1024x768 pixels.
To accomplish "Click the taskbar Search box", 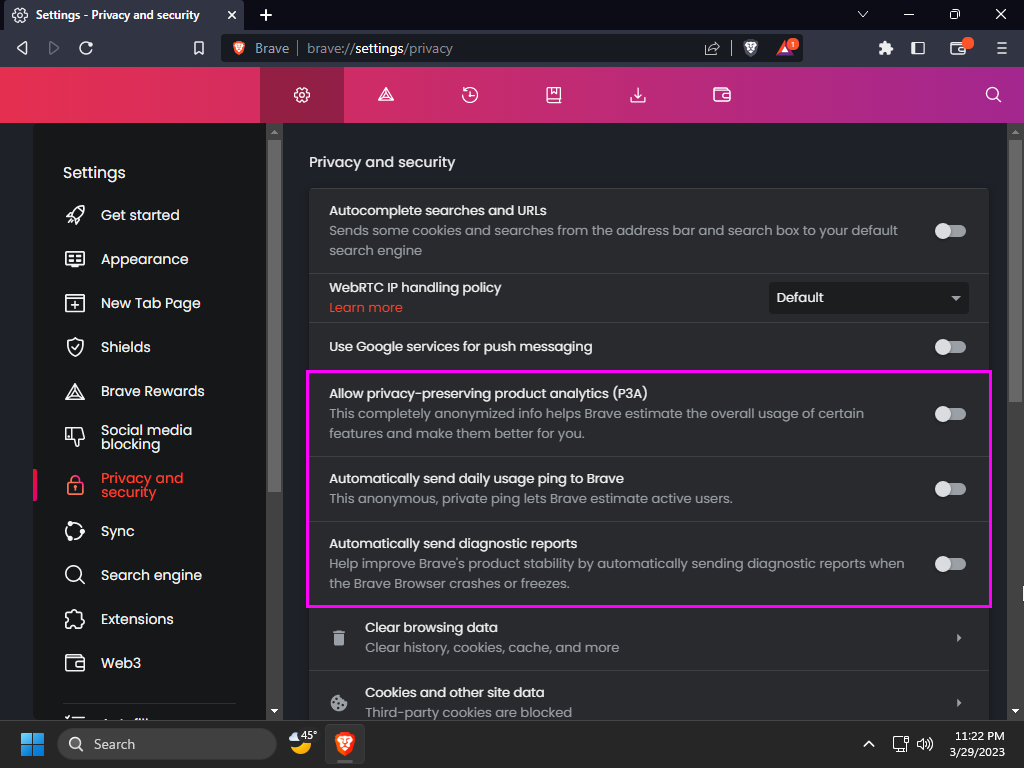I will coord(167,744).
